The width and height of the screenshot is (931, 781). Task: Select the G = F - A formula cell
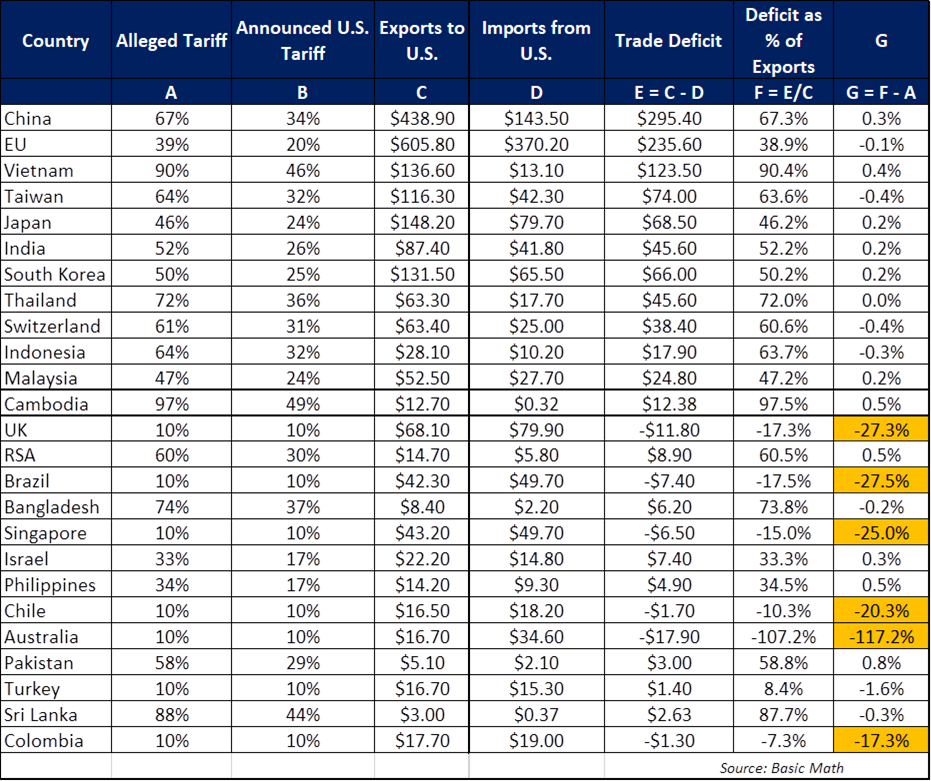coord(881,93)
